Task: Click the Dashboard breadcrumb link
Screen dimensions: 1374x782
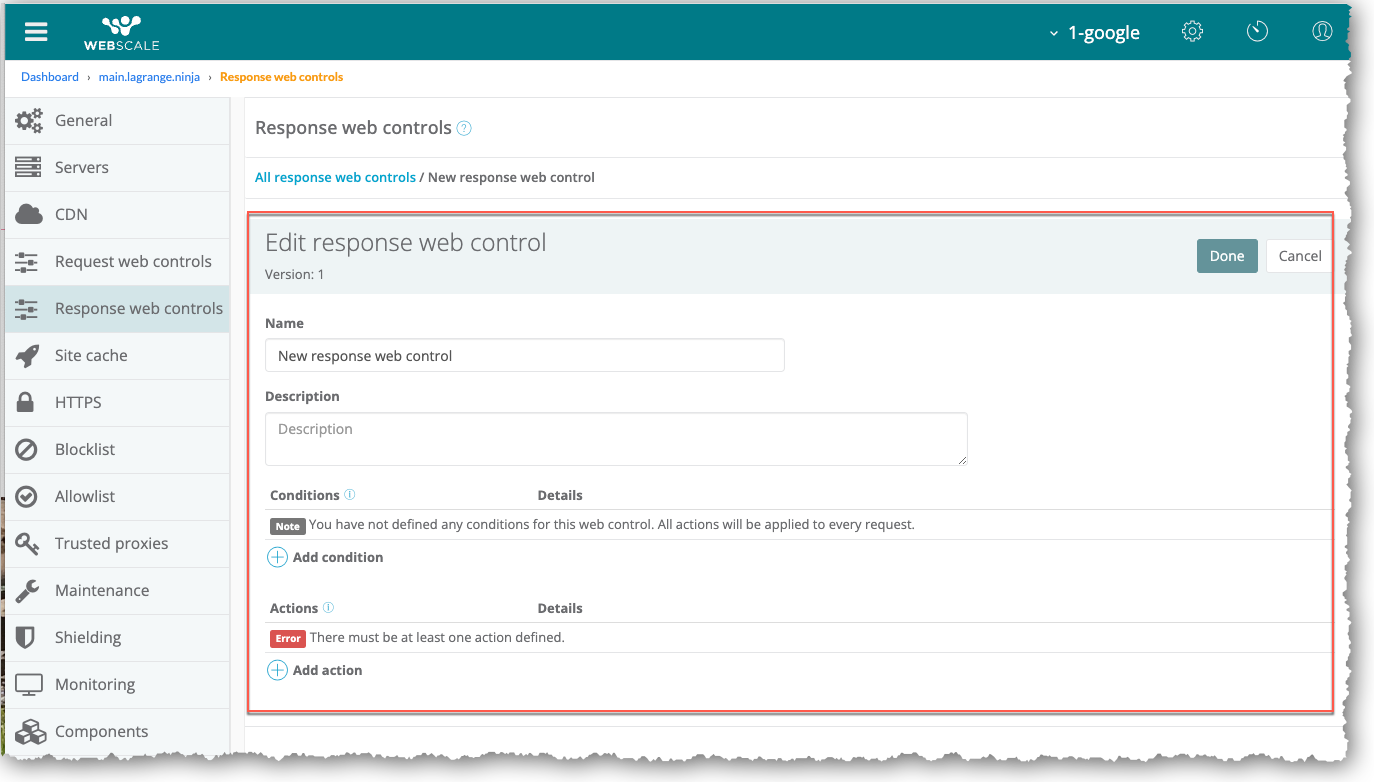Action: tap(50, 77)
